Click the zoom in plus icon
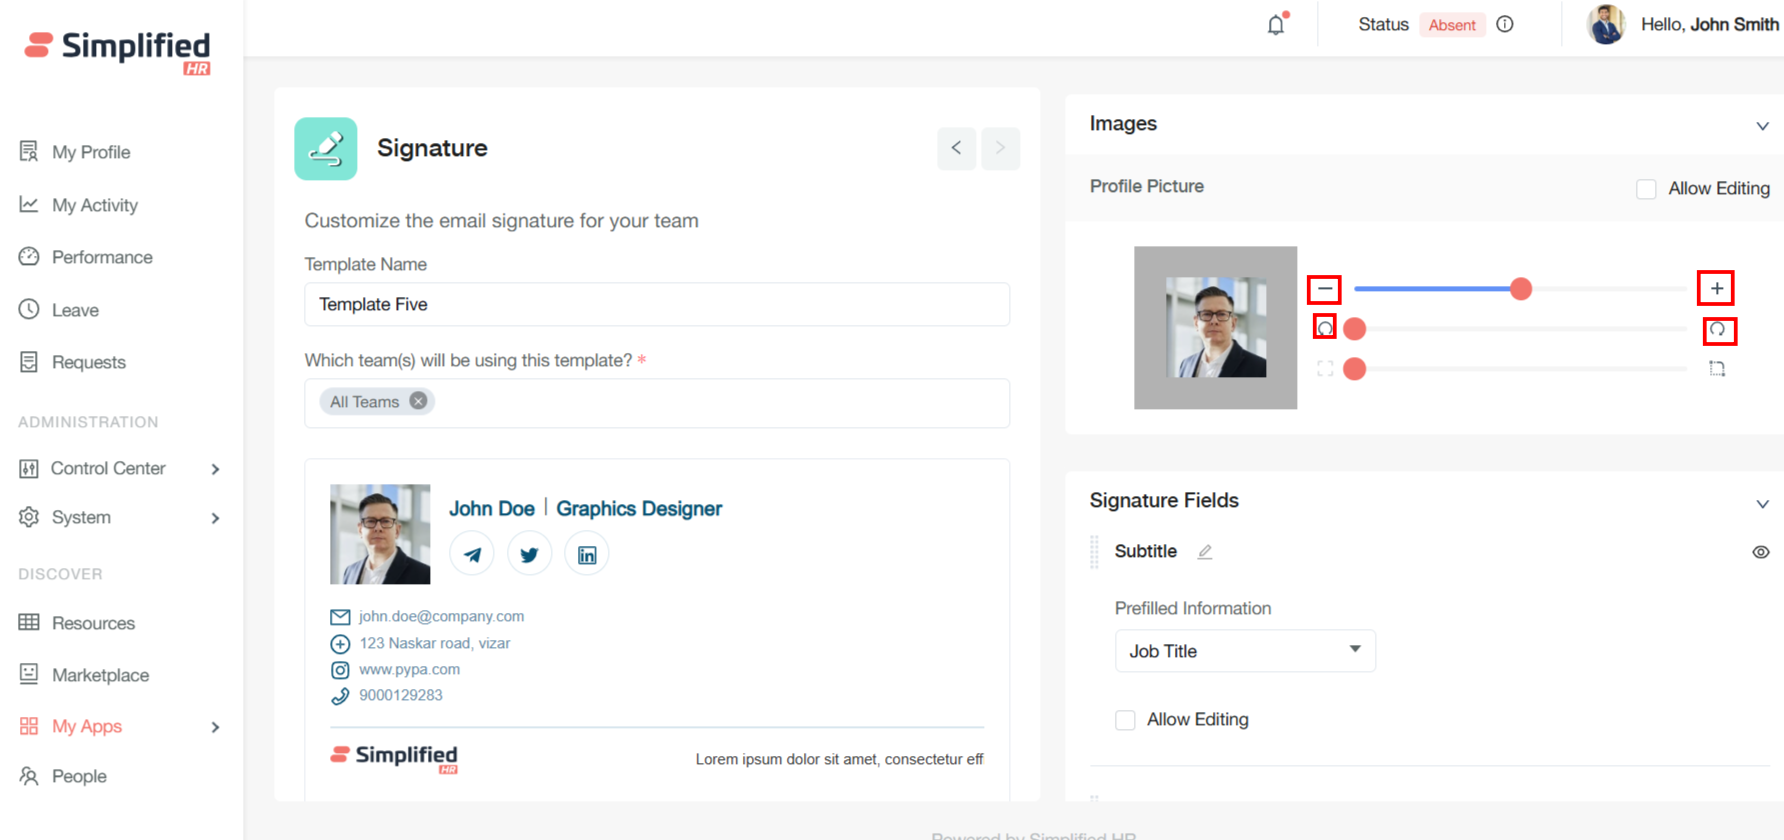This screenshot has height=840, width=1784. 1716,289
